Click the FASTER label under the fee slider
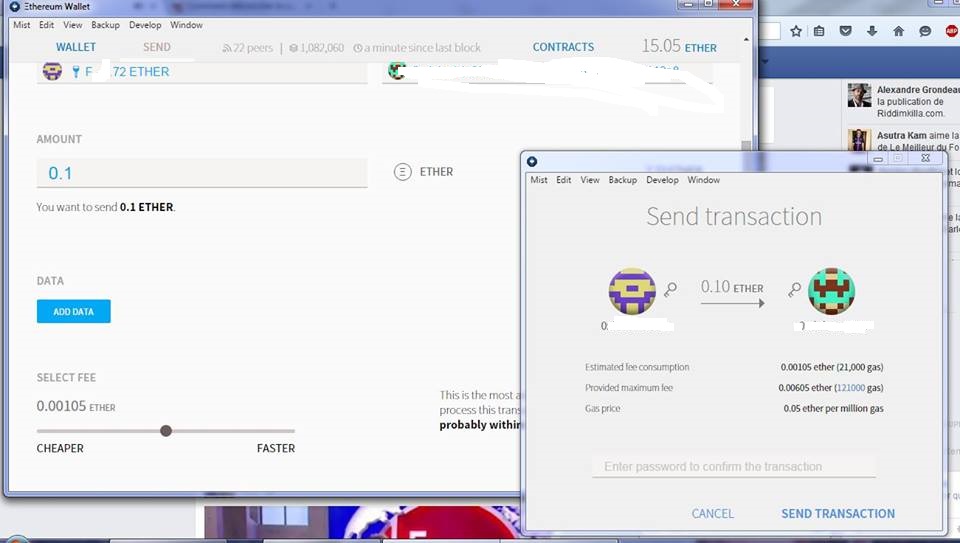This screenshot has height=543, width=960. [276, 448]
